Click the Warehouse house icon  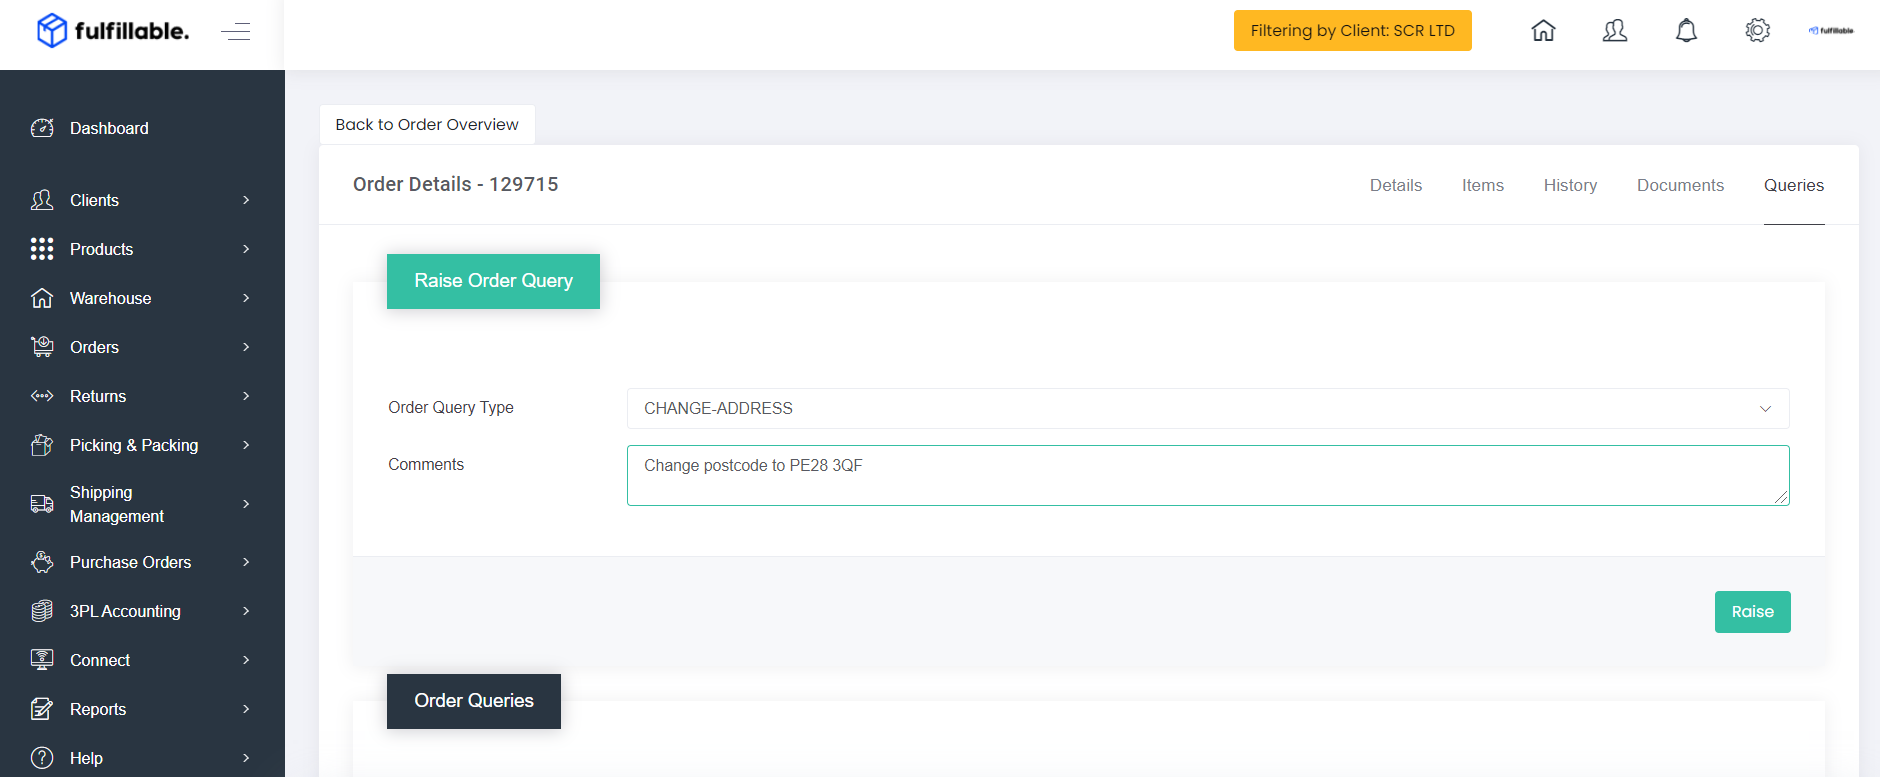pos(42,298)
